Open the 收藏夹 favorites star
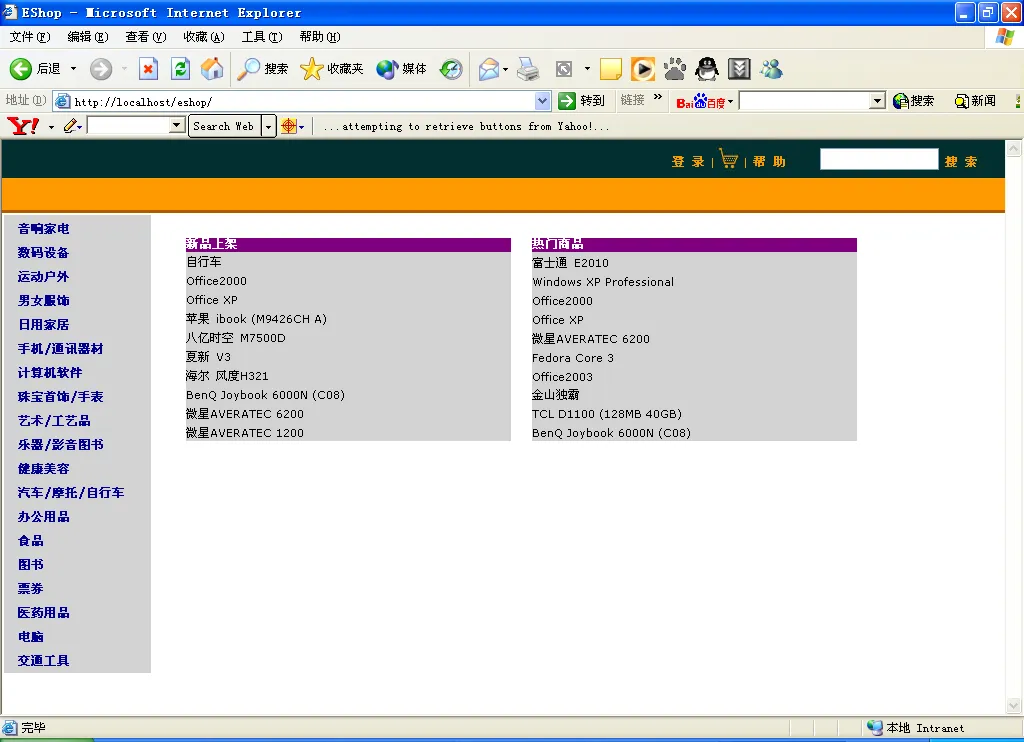This screenshot has width=1024, height=742. point(331,69)
